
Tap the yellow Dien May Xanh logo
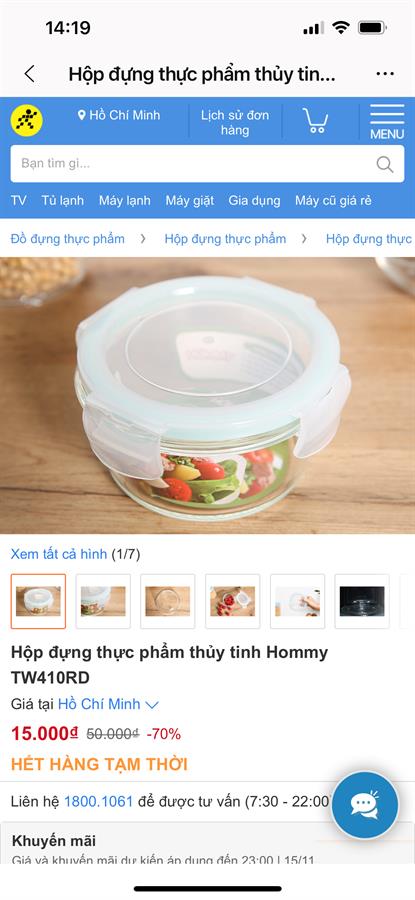26,121
